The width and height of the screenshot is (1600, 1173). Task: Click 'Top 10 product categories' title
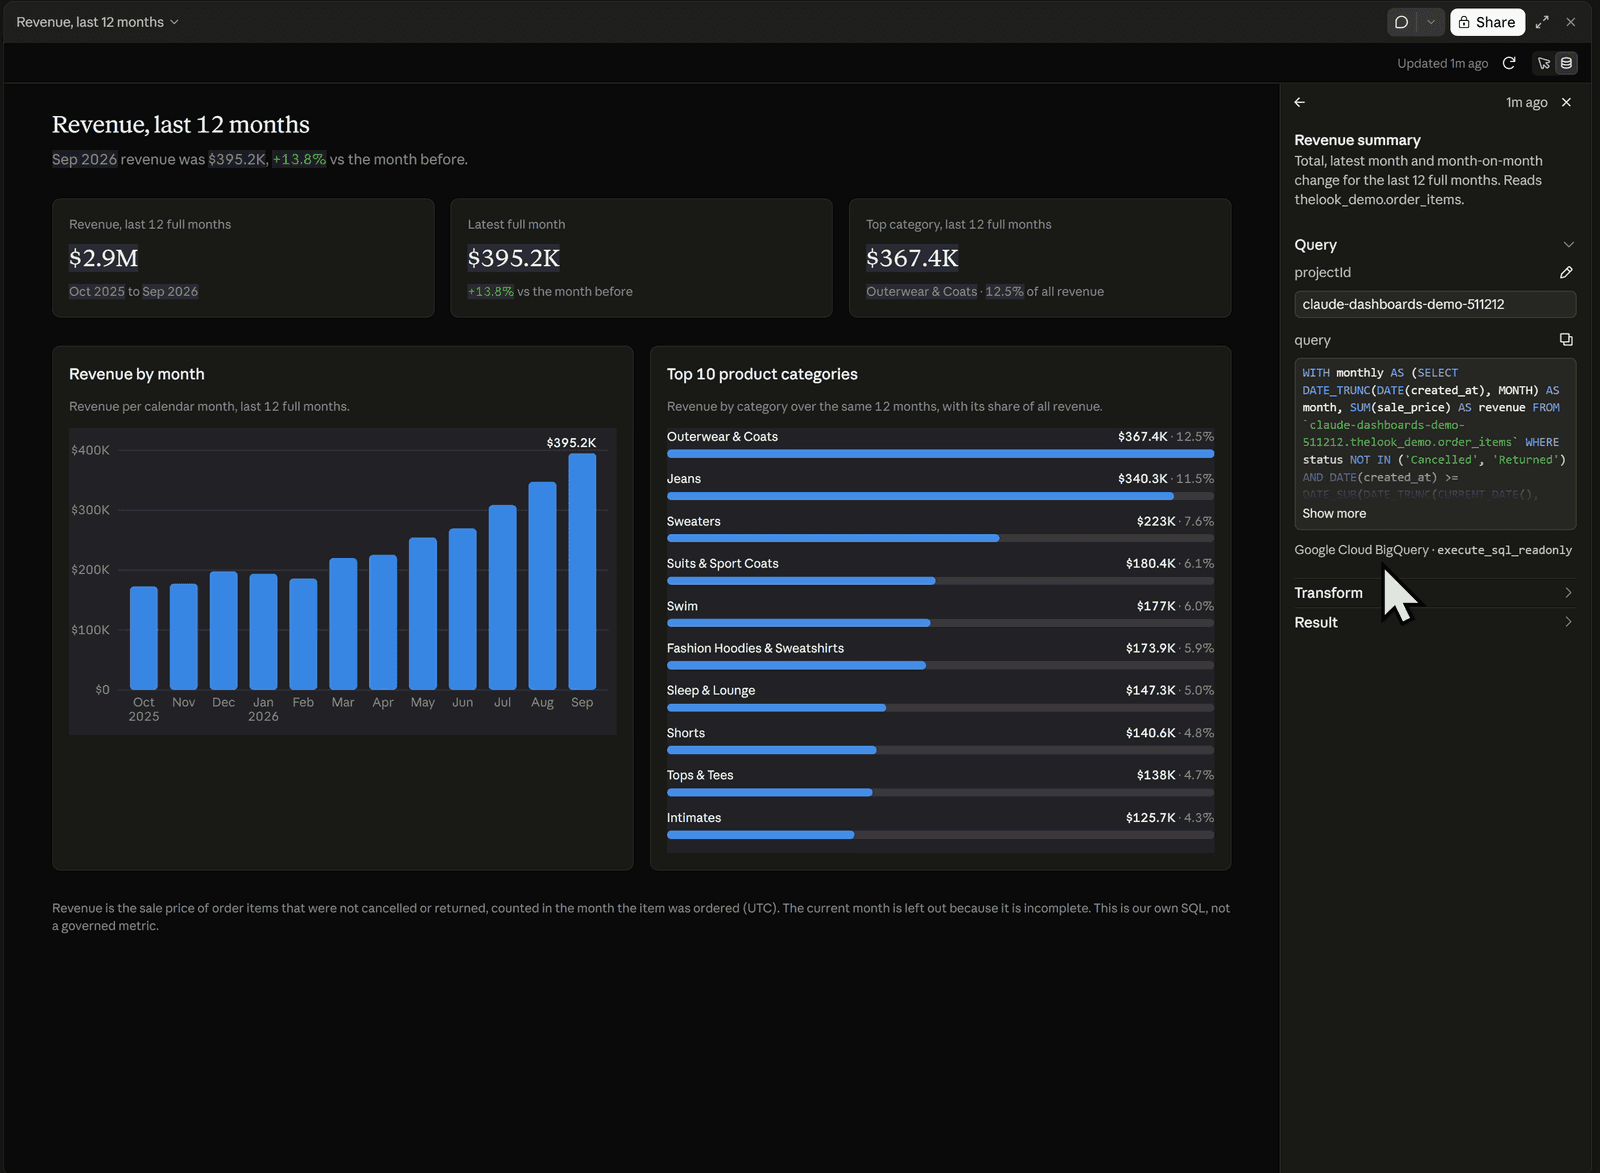[x=762, y=374]
